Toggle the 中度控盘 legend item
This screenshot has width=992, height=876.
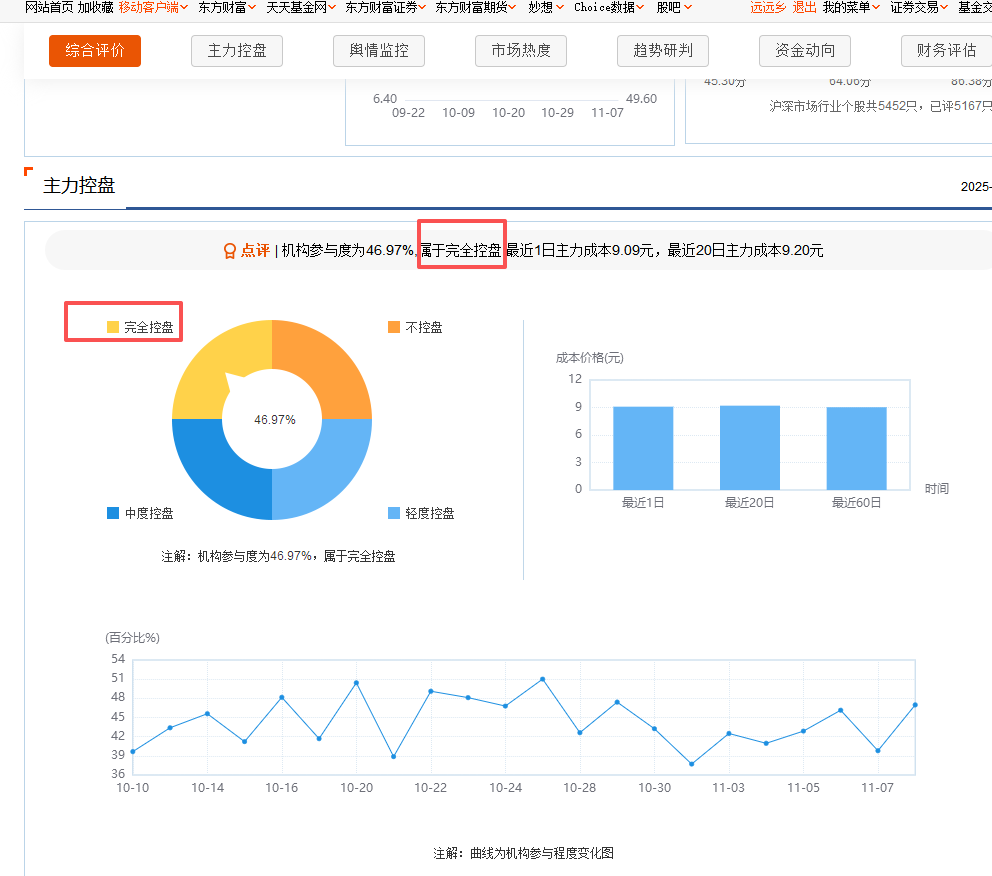tap(140, 513)
